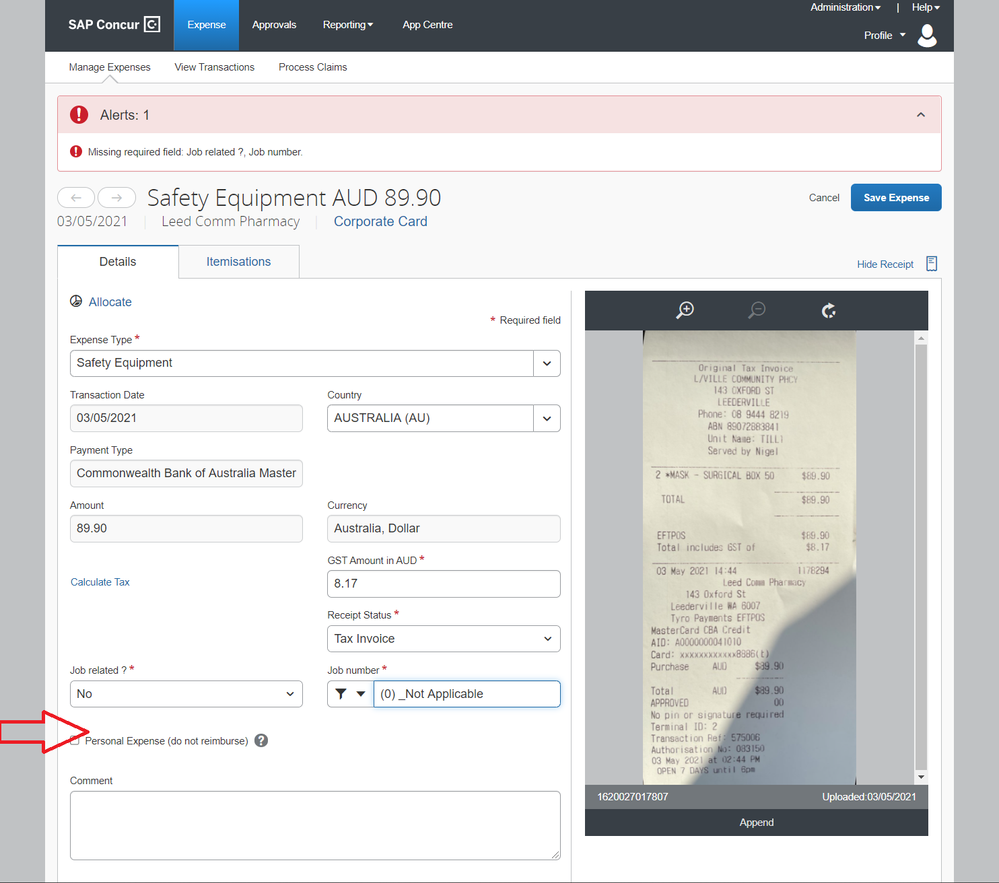Image resolution: width=999 pixels, height=883 pixels.
Task: Open the Reporting menu
Action: [x=347, y=25]
